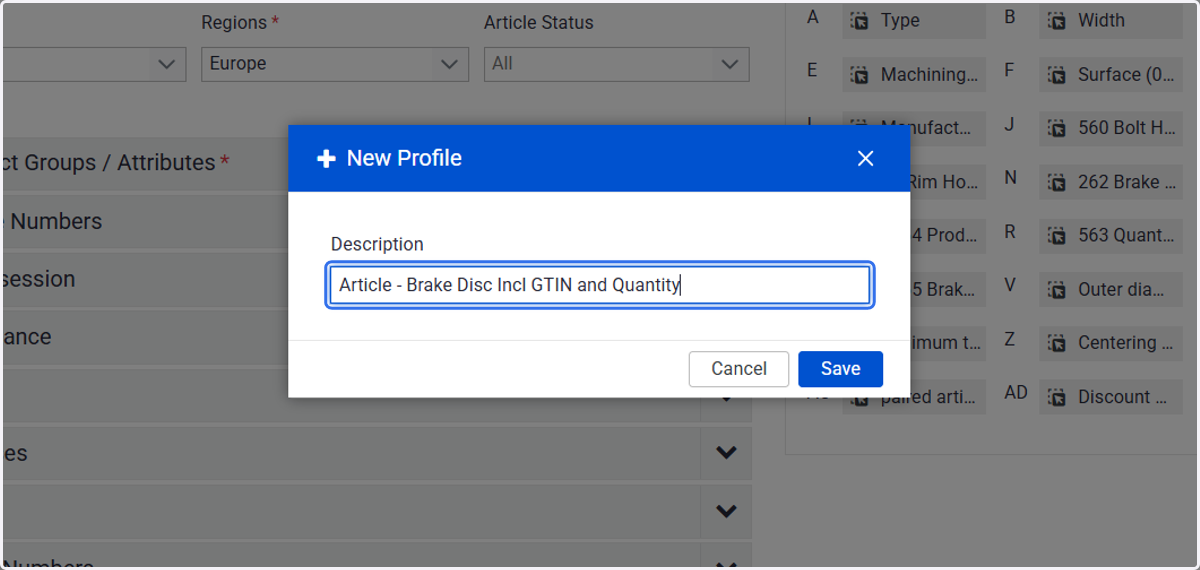Expand the 'Numbers' section under Groups / Attributes
Viewport: 1200px width, 570px height.
[x=145, y=221]
